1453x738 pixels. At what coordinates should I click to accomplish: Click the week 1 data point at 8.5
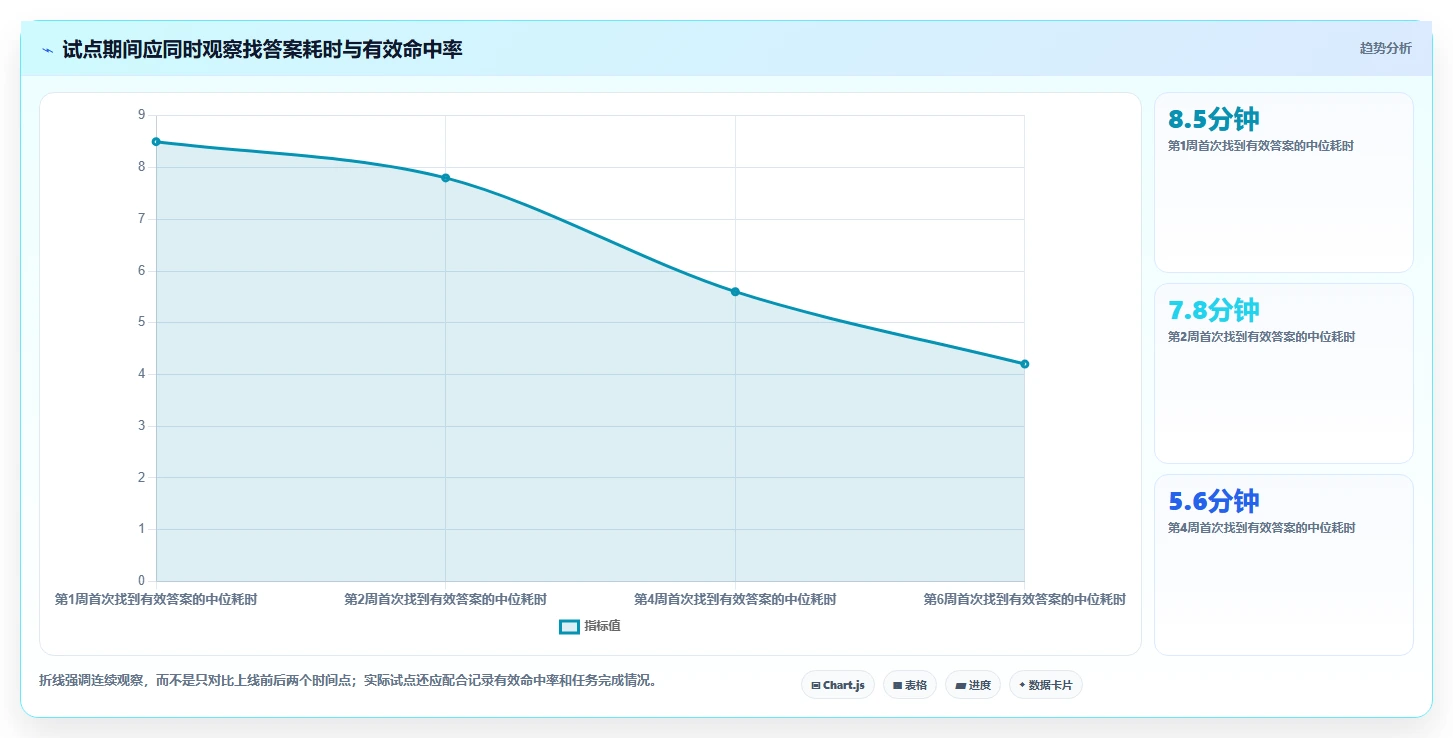(156, 142)
